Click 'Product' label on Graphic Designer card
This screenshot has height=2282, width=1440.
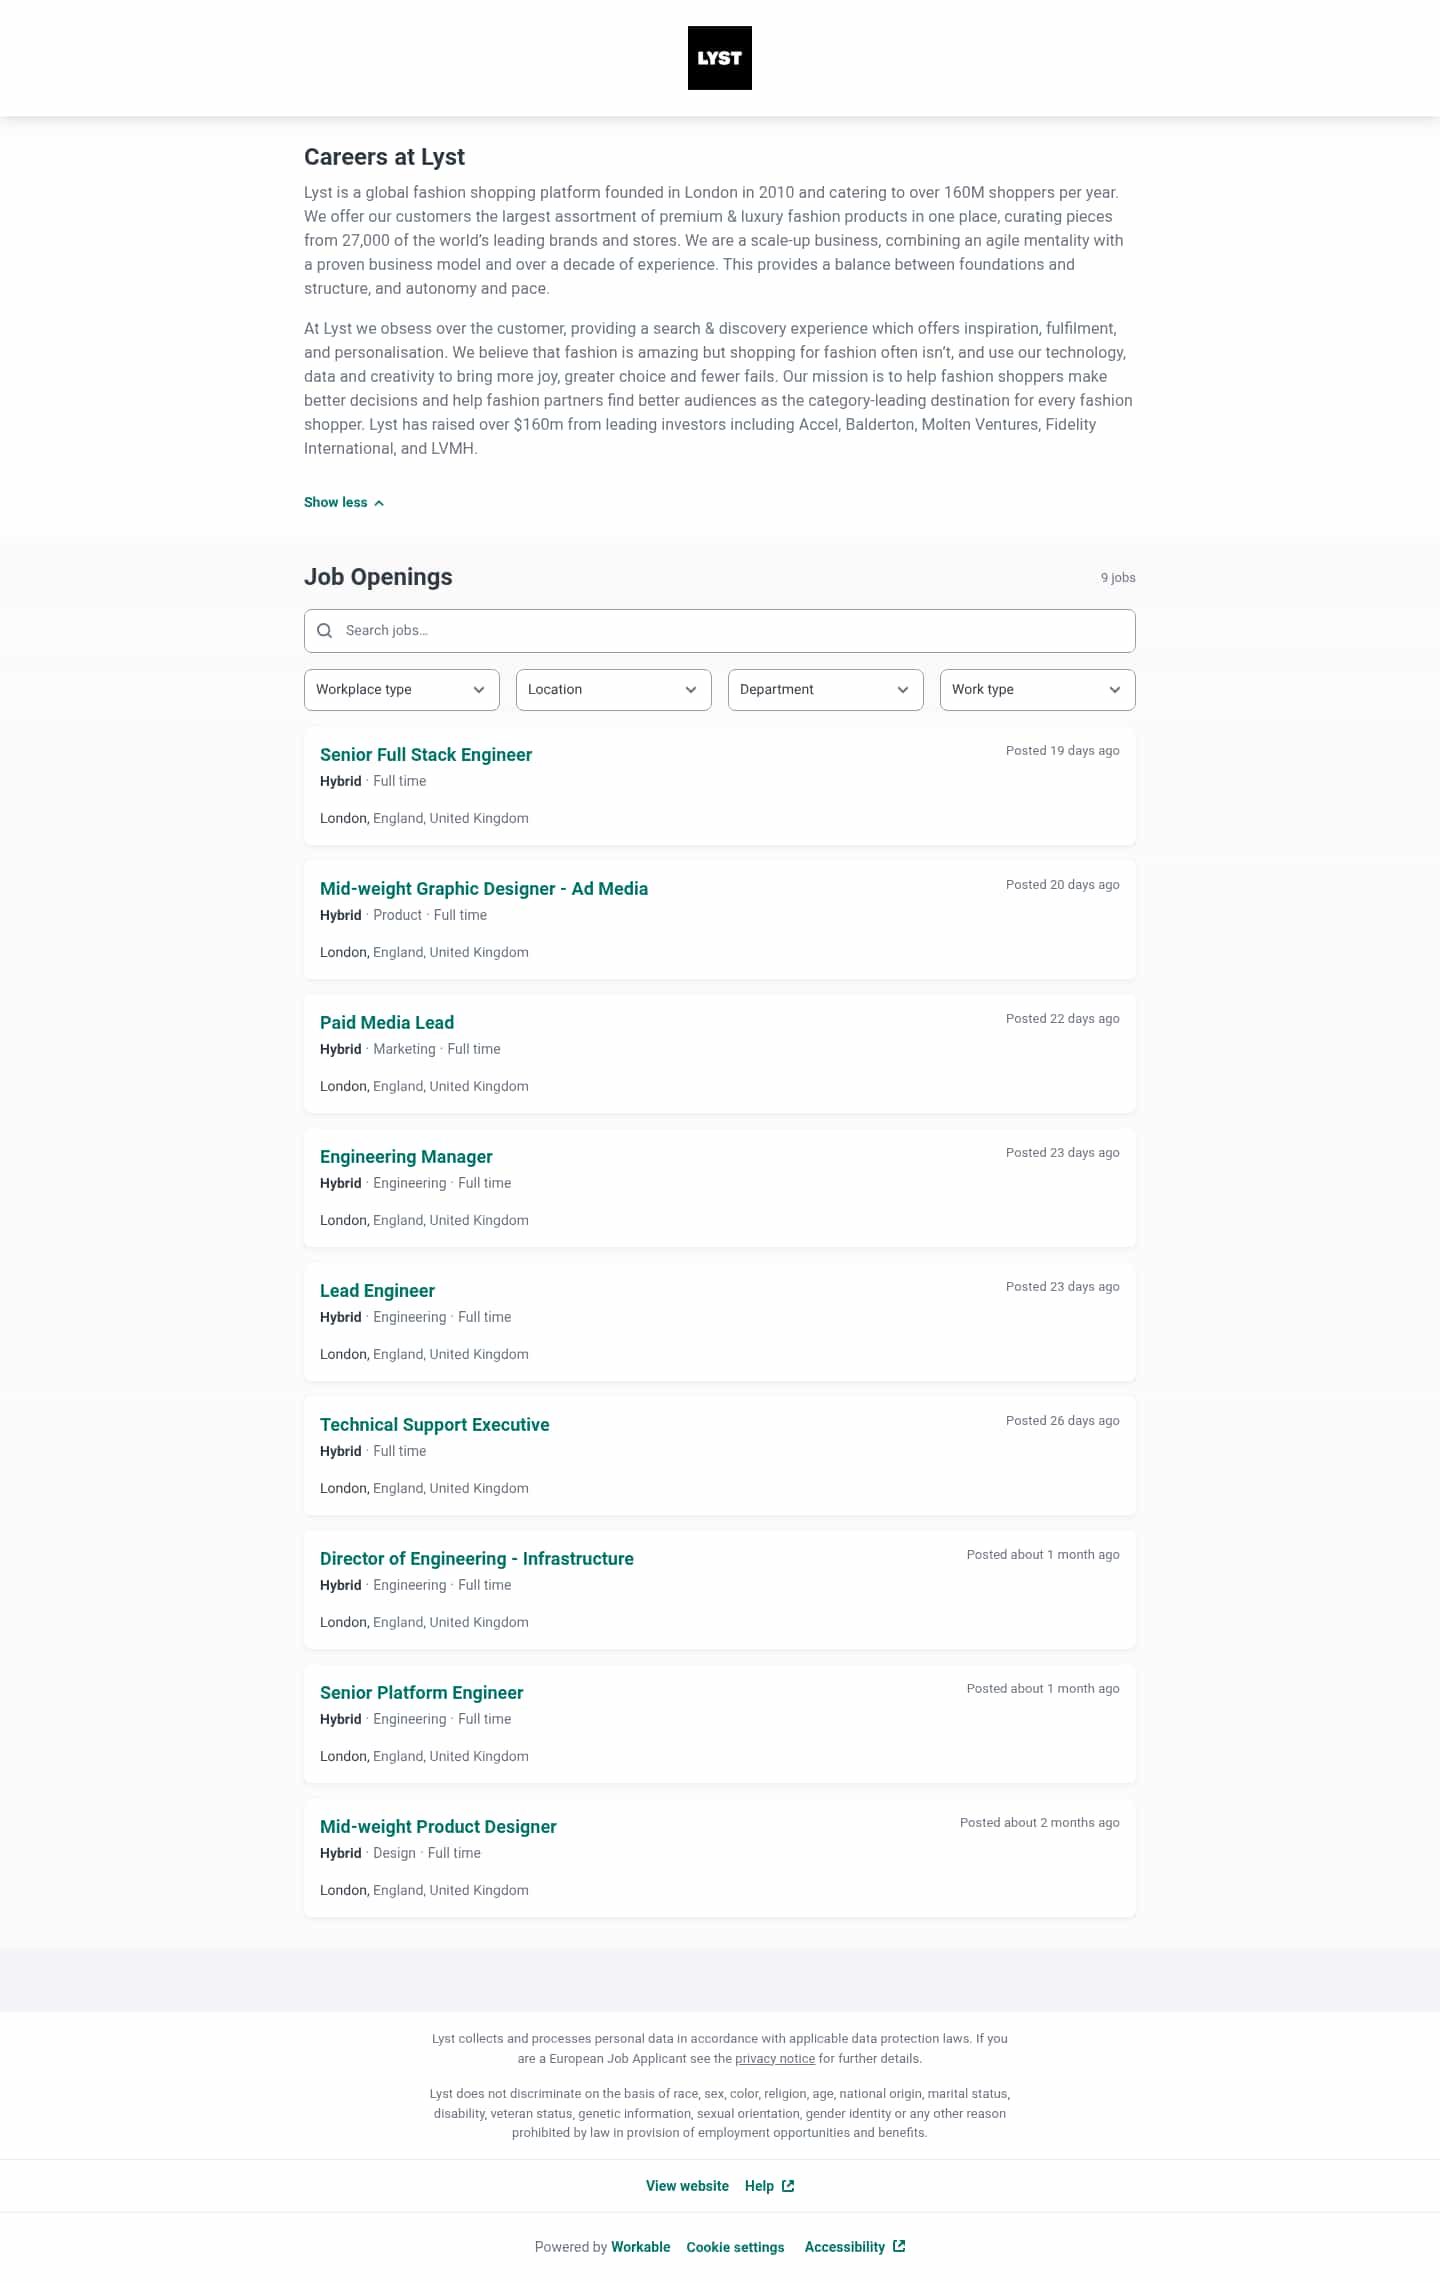point(397,915)
